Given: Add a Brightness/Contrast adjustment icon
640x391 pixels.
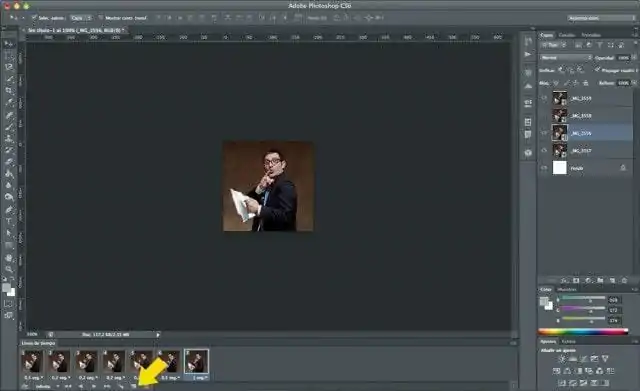Looking at the screenshot, I should point(562,359).
